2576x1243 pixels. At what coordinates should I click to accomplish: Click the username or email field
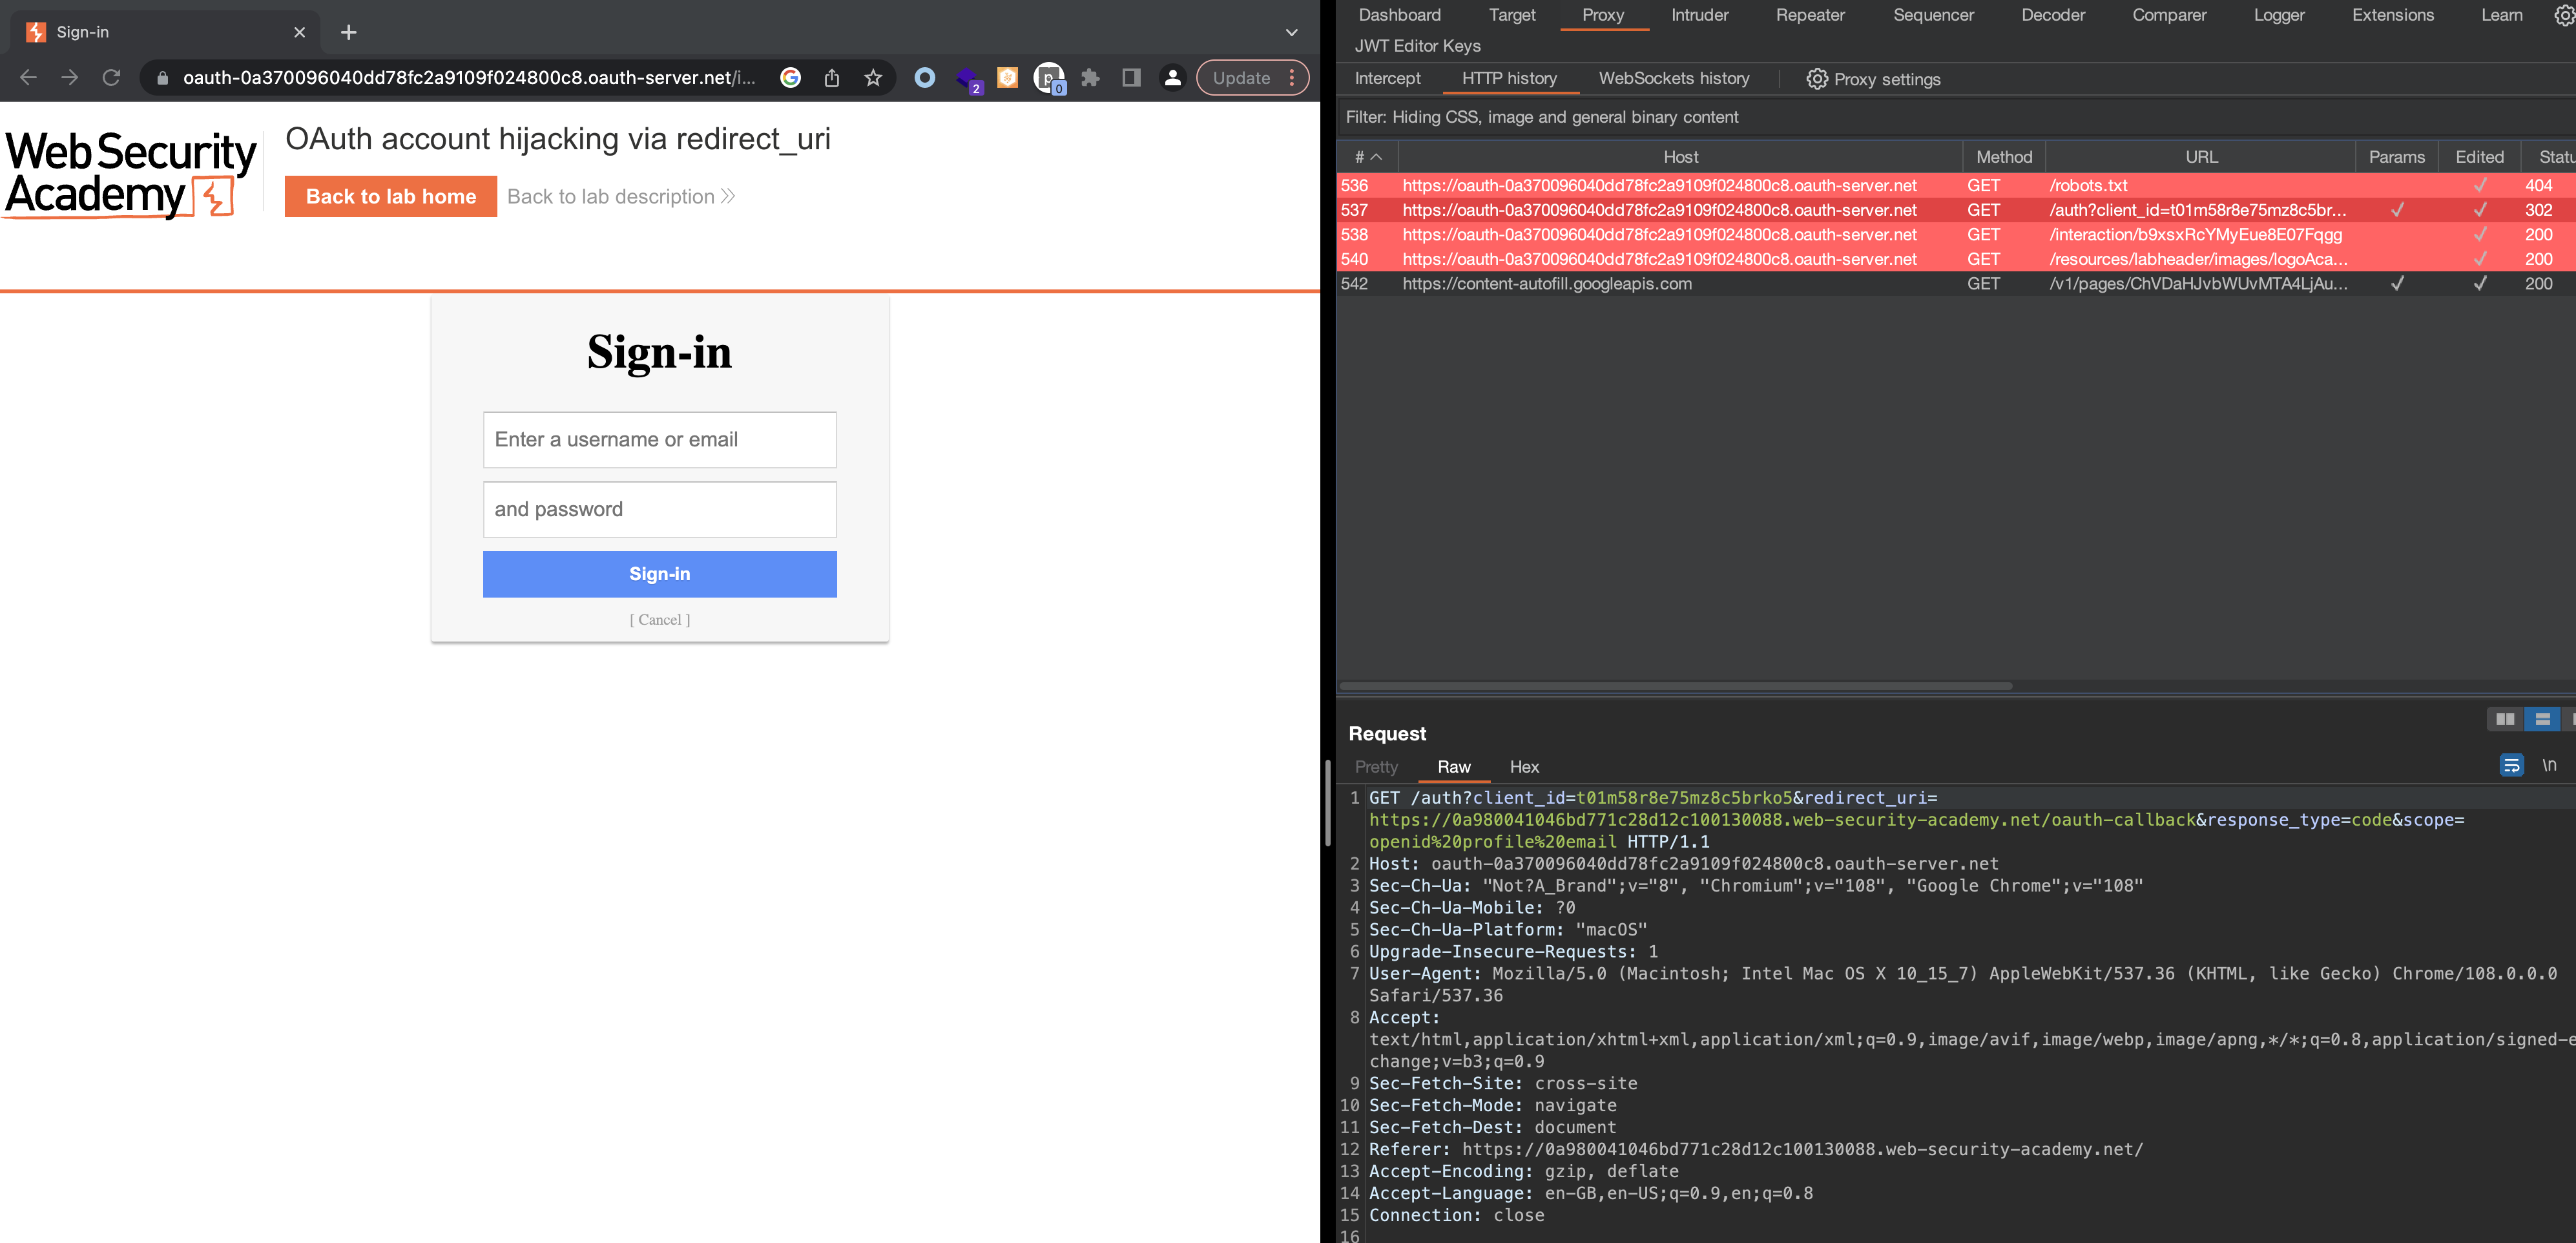point(659,440)
